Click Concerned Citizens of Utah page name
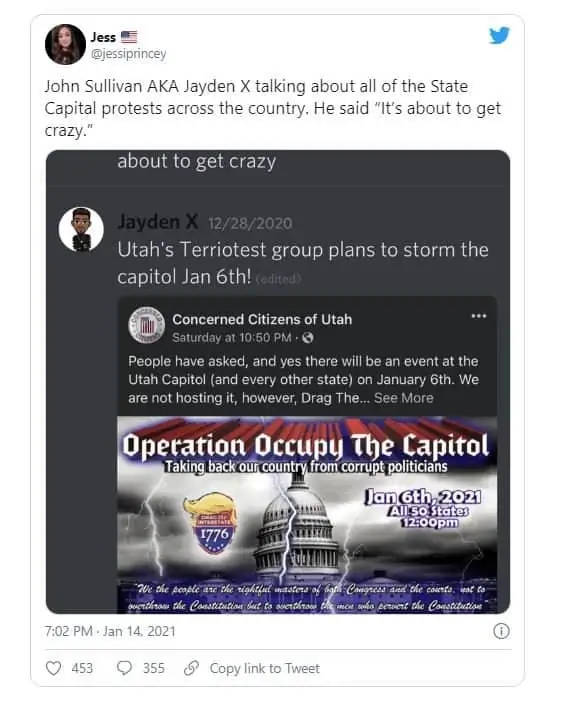This screenshot has height=701, width=578. pyautogui.click(x=262, y=319)
